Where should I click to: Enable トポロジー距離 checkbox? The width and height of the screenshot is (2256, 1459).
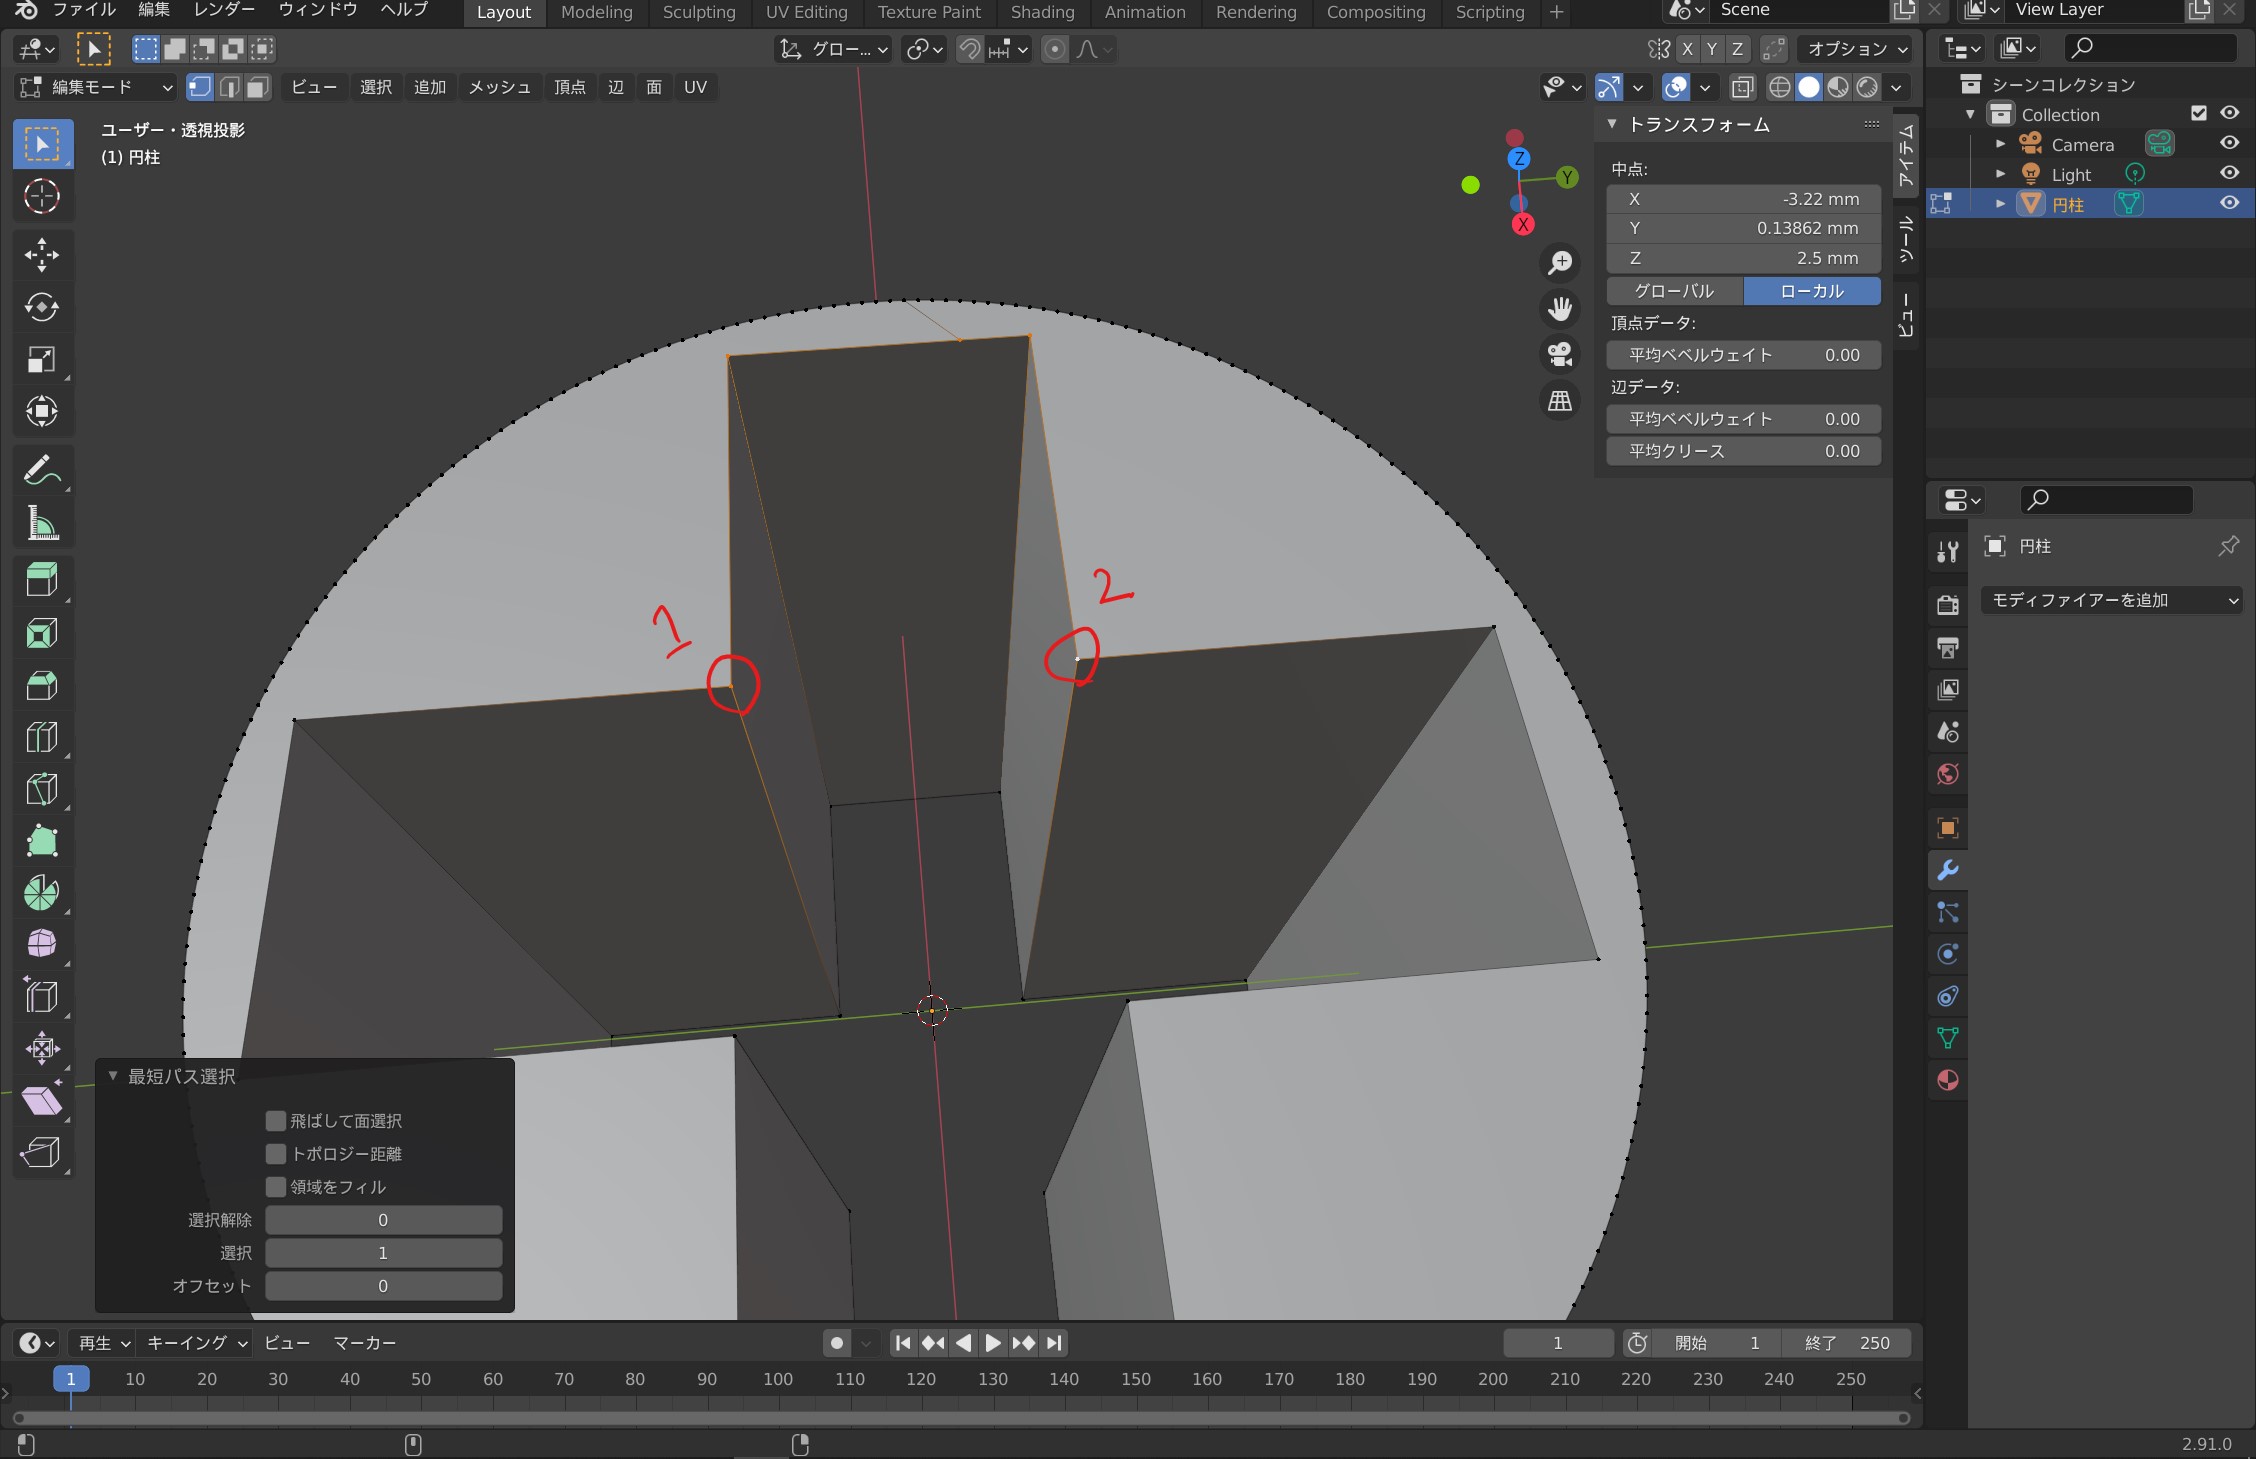click(x=276, y=1153)
